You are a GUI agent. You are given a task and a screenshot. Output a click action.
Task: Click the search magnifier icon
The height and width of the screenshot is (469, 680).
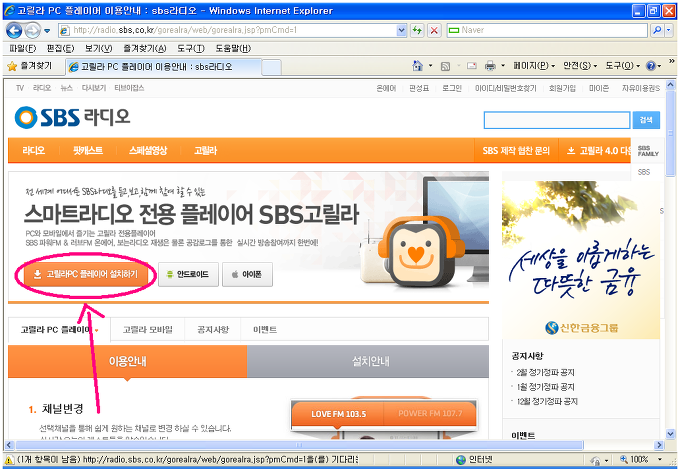(x=657, y=30)
